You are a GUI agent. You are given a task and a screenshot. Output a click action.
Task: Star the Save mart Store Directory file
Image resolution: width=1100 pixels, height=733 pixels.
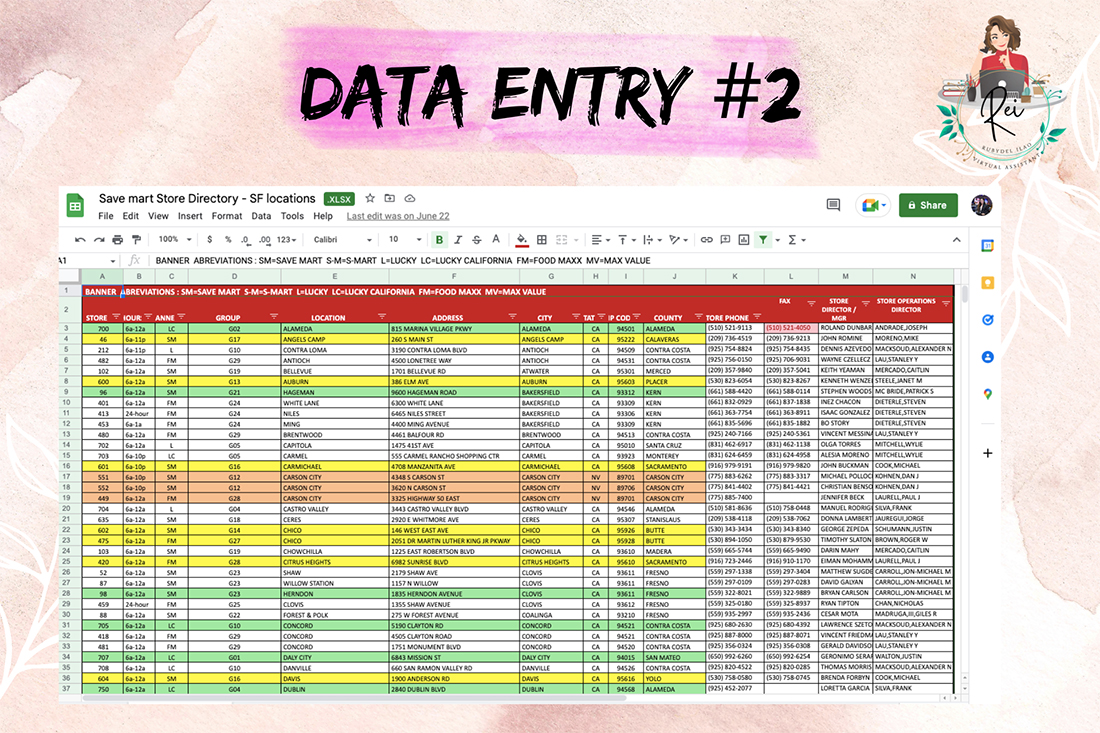(x=370, y=199)
